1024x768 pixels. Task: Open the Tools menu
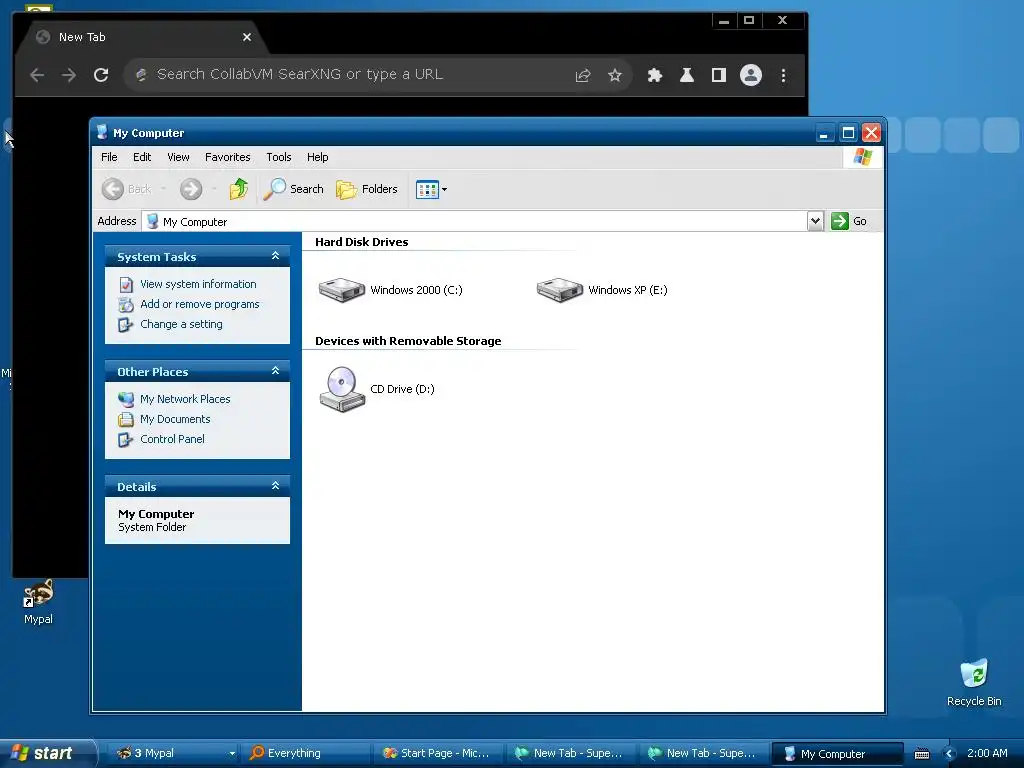tap(279, 157)
